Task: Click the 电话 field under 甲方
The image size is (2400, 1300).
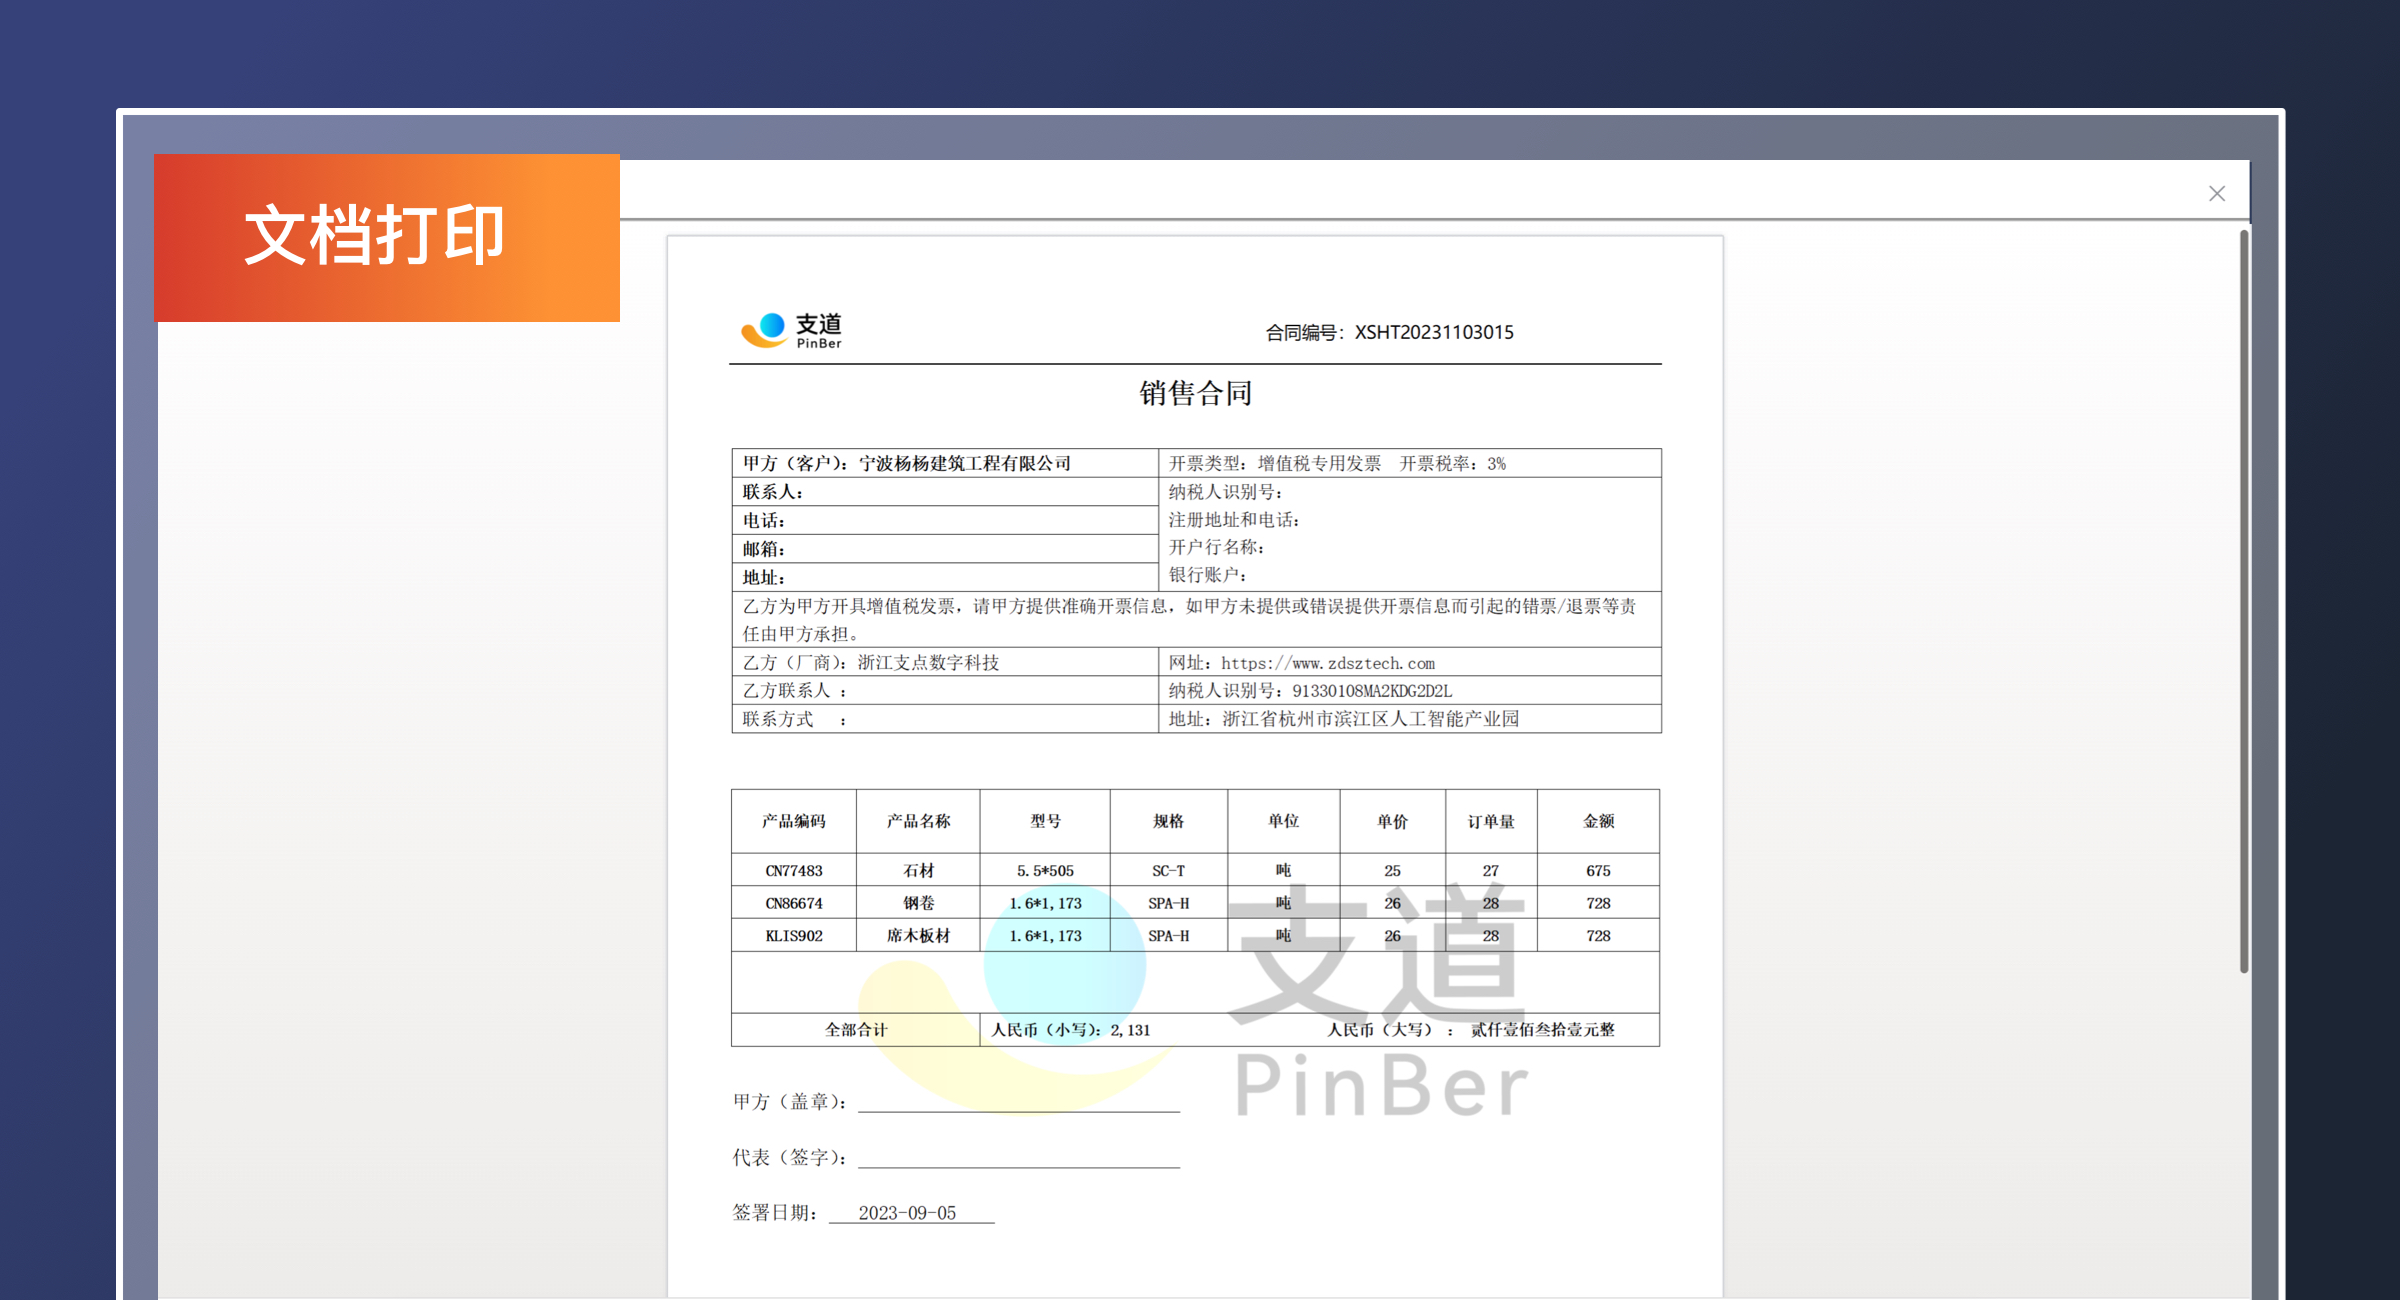Action: tap(945, 519)
